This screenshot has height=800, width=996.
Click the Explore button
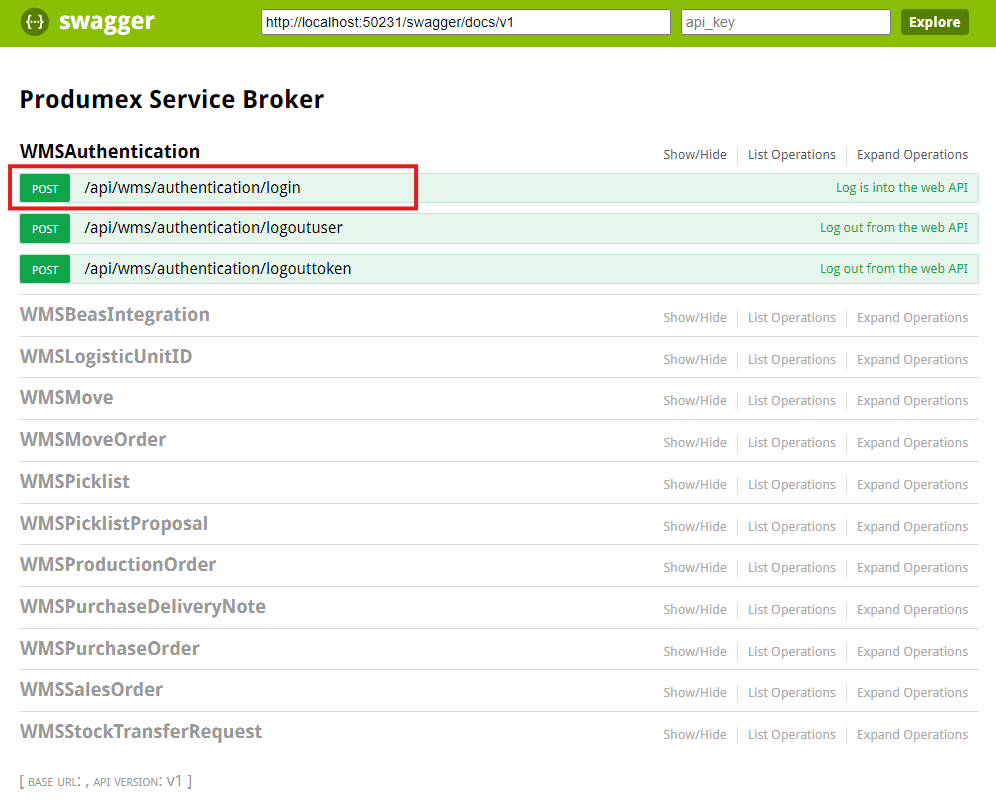tap(934, 22)
